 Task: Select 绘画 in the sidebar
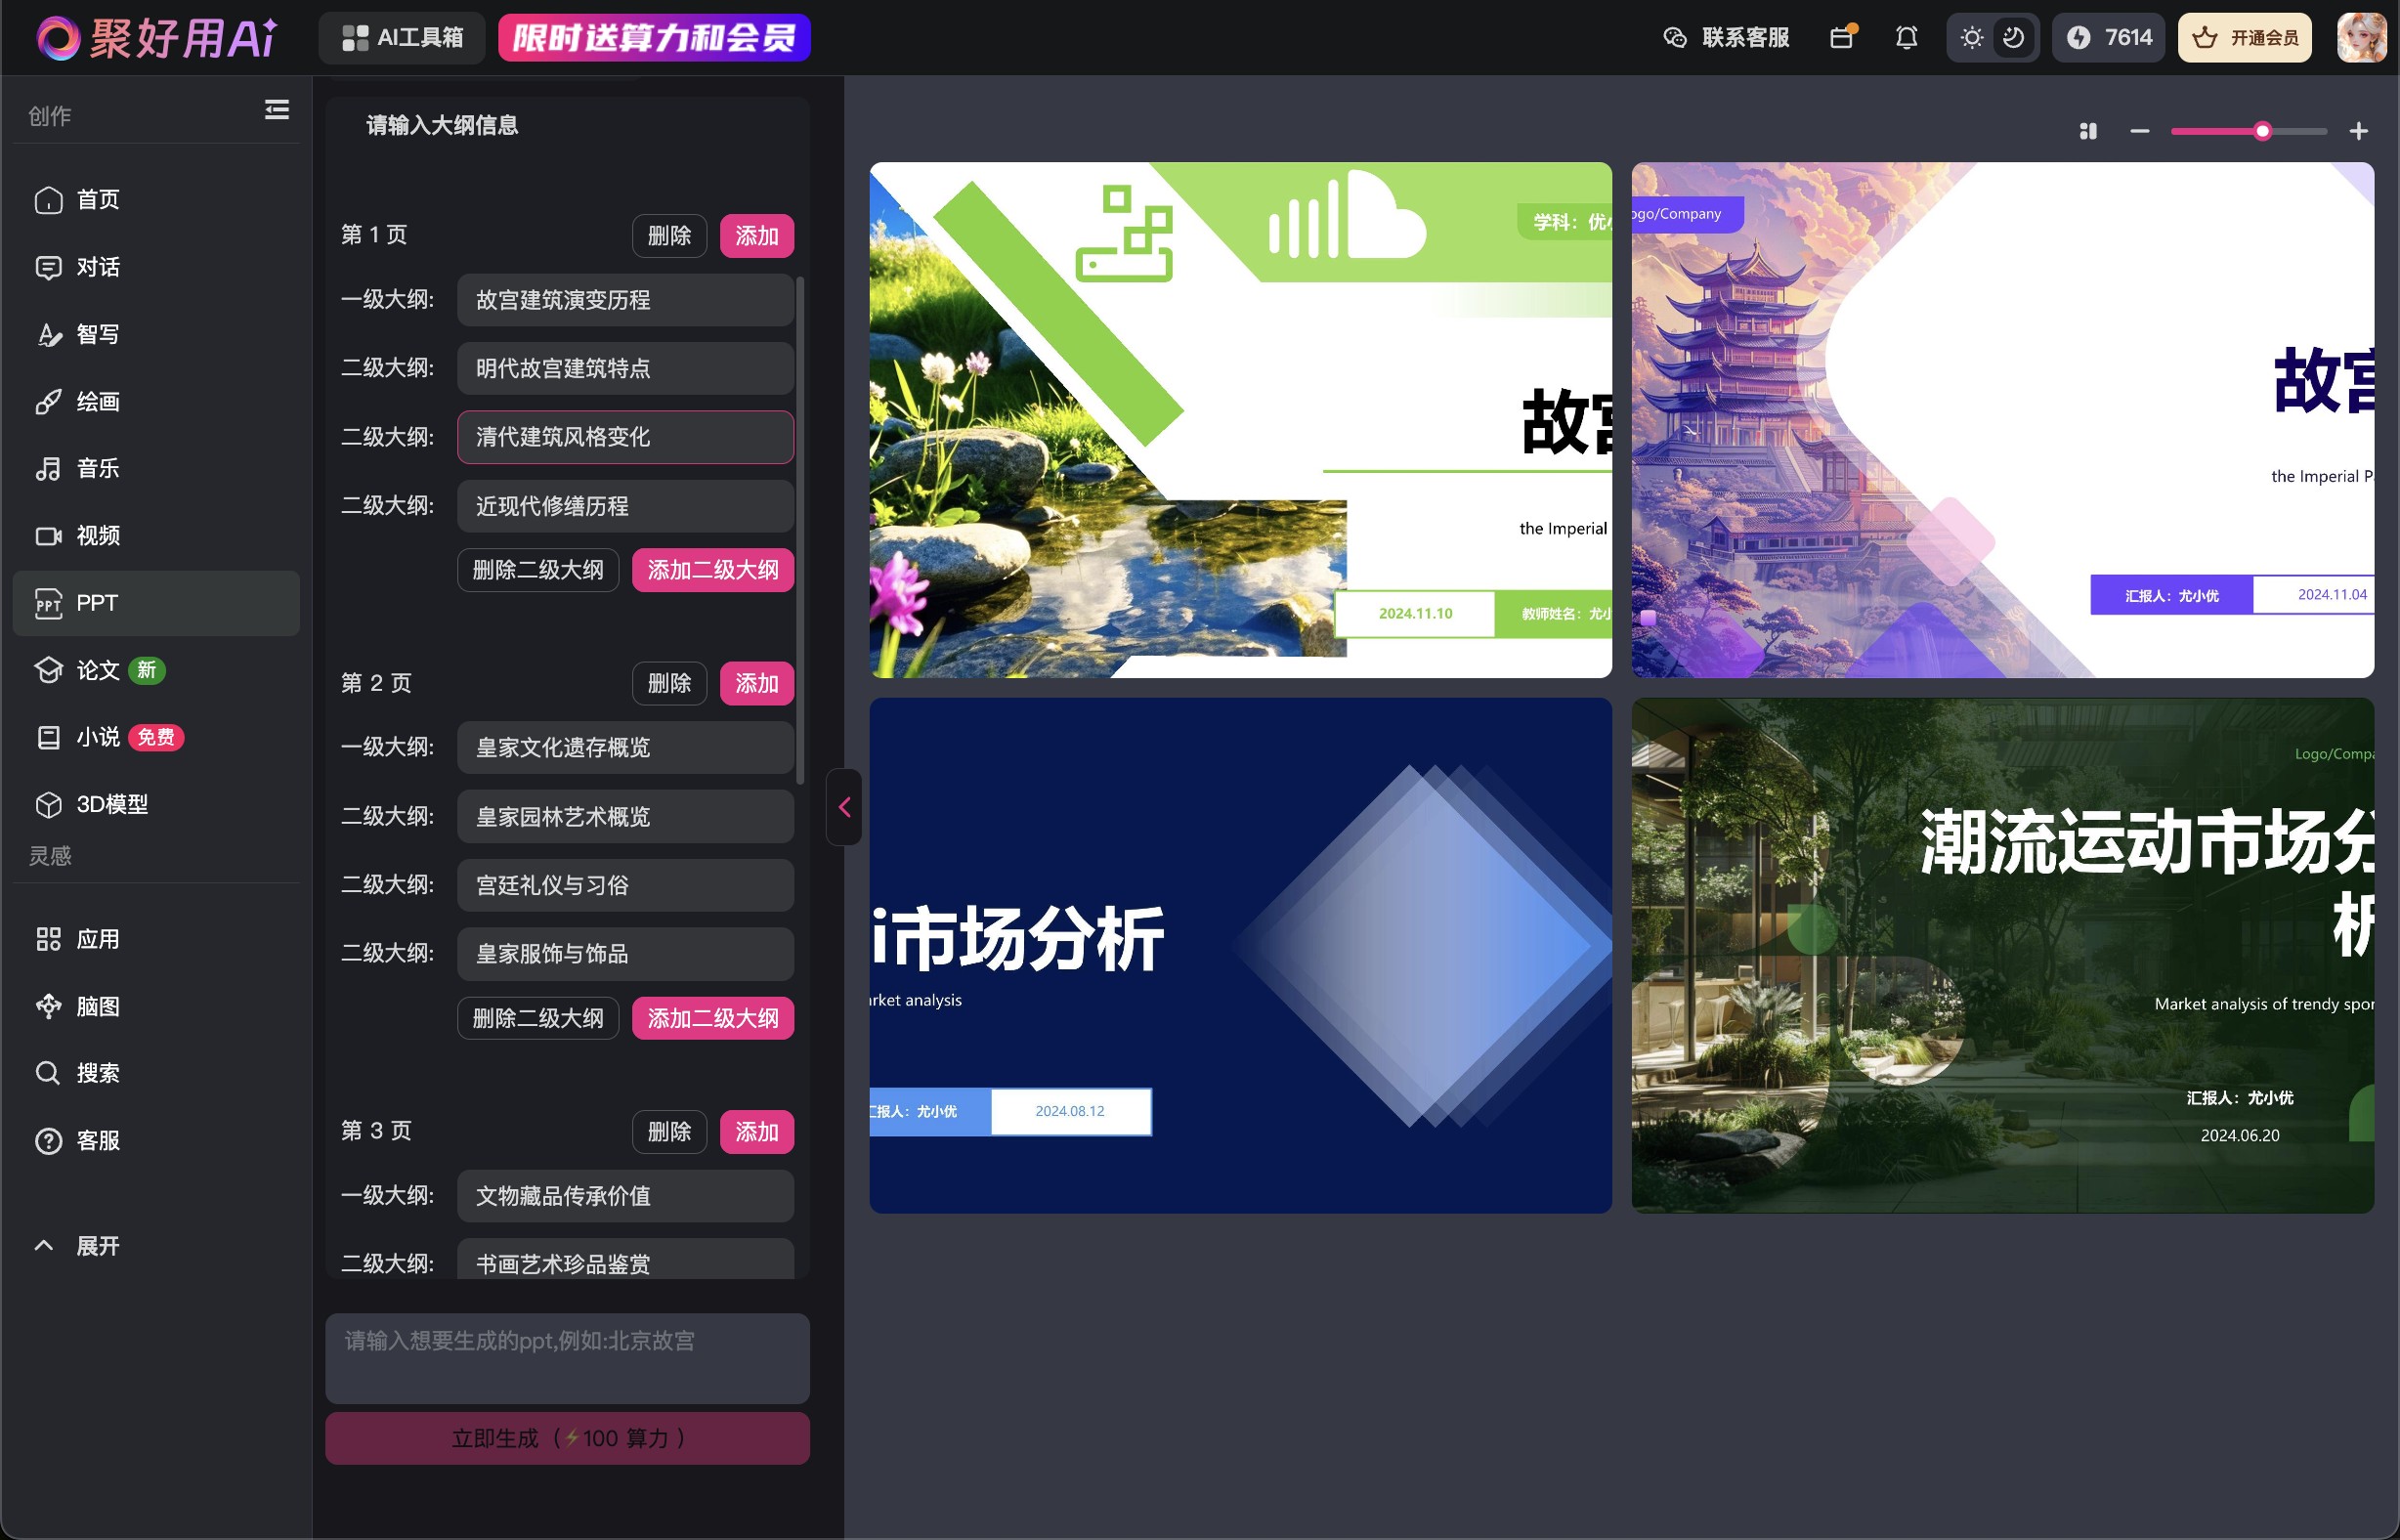(x=97, y=401)
